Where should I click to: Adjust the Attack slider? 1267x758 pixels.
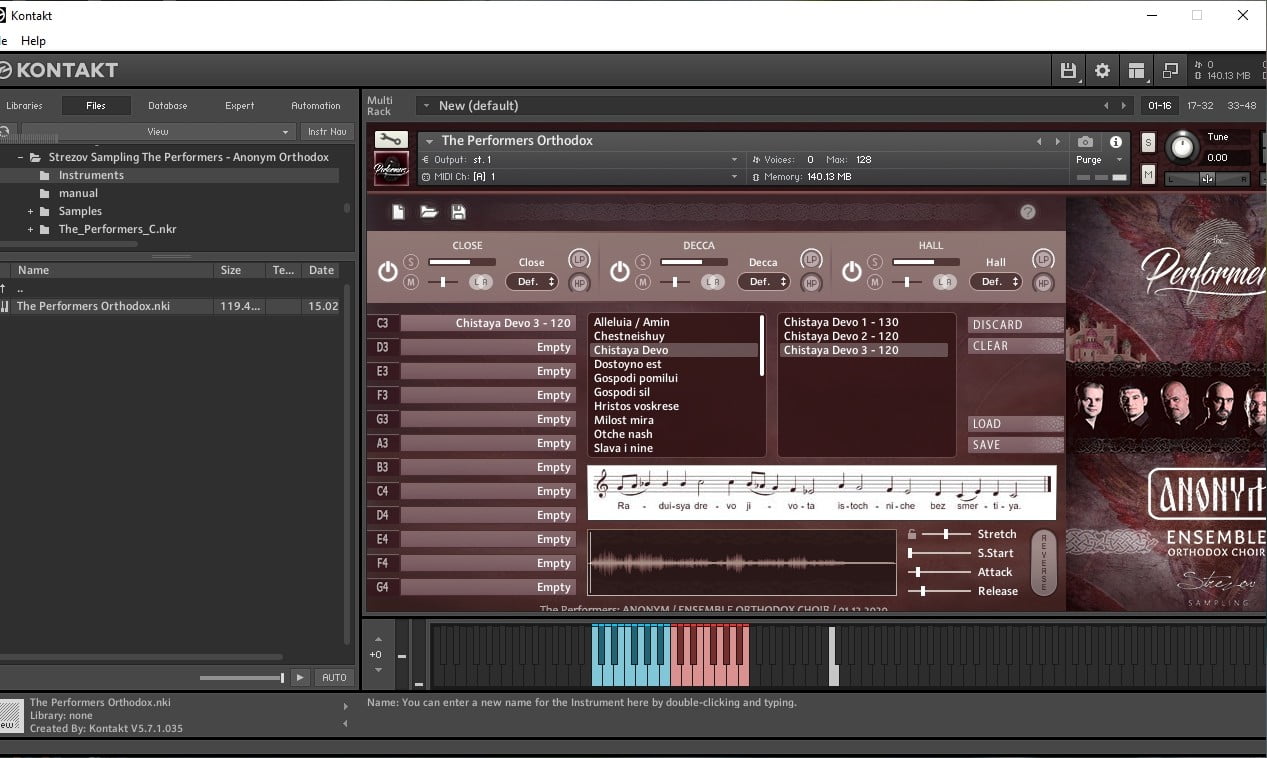[939, 572]
